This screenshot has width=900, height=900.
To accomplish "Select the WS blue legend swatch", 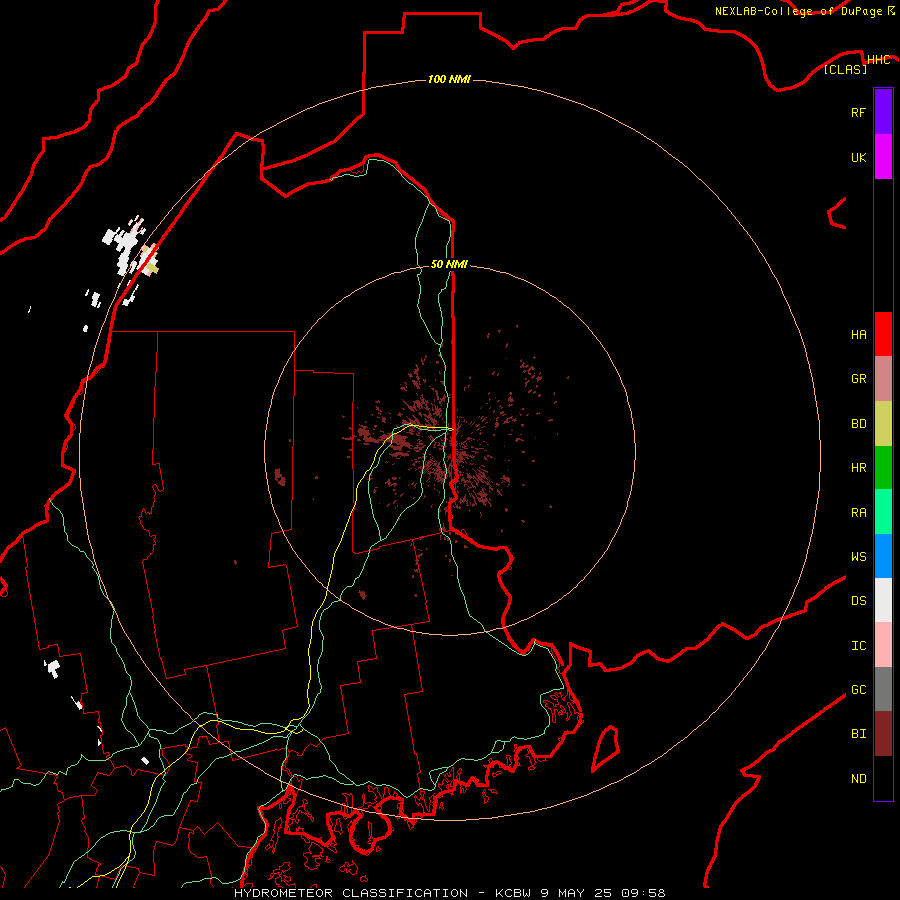I will tap(883, 556).
